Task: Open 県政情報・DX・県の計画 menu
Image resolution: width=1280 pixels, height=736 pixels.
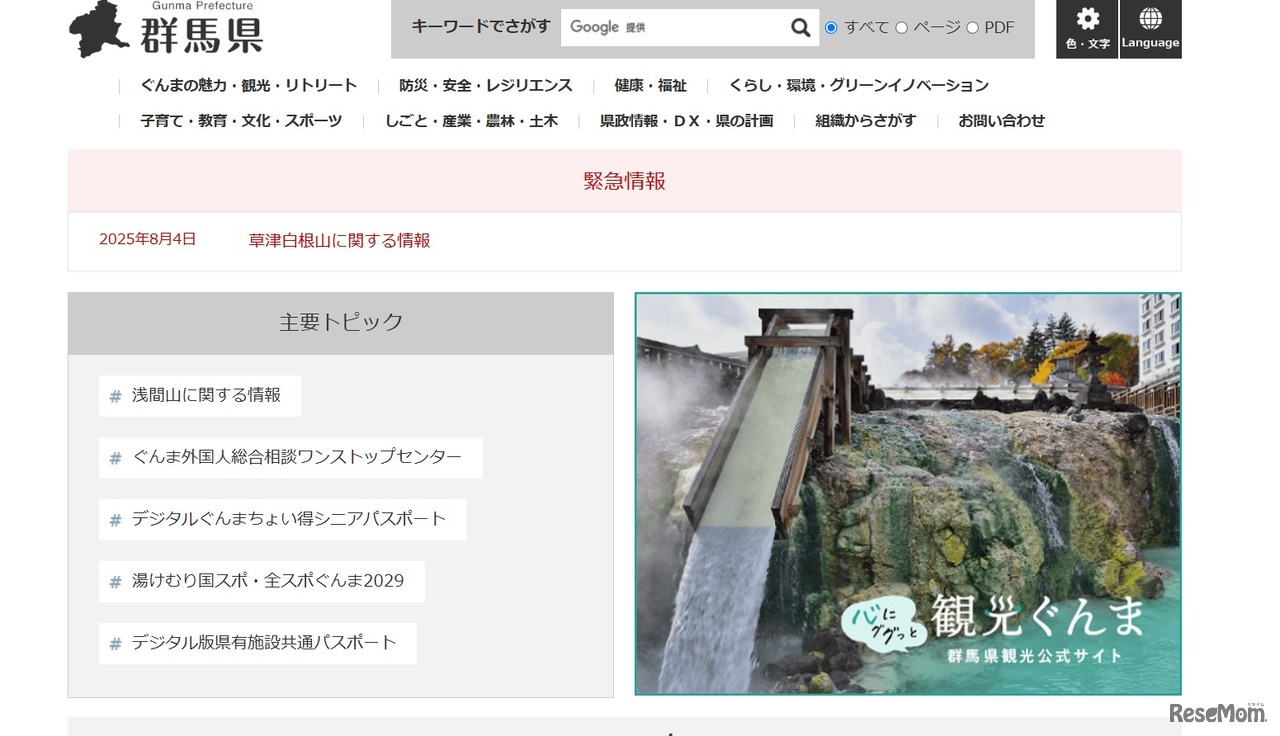Action: pos(687,121)
